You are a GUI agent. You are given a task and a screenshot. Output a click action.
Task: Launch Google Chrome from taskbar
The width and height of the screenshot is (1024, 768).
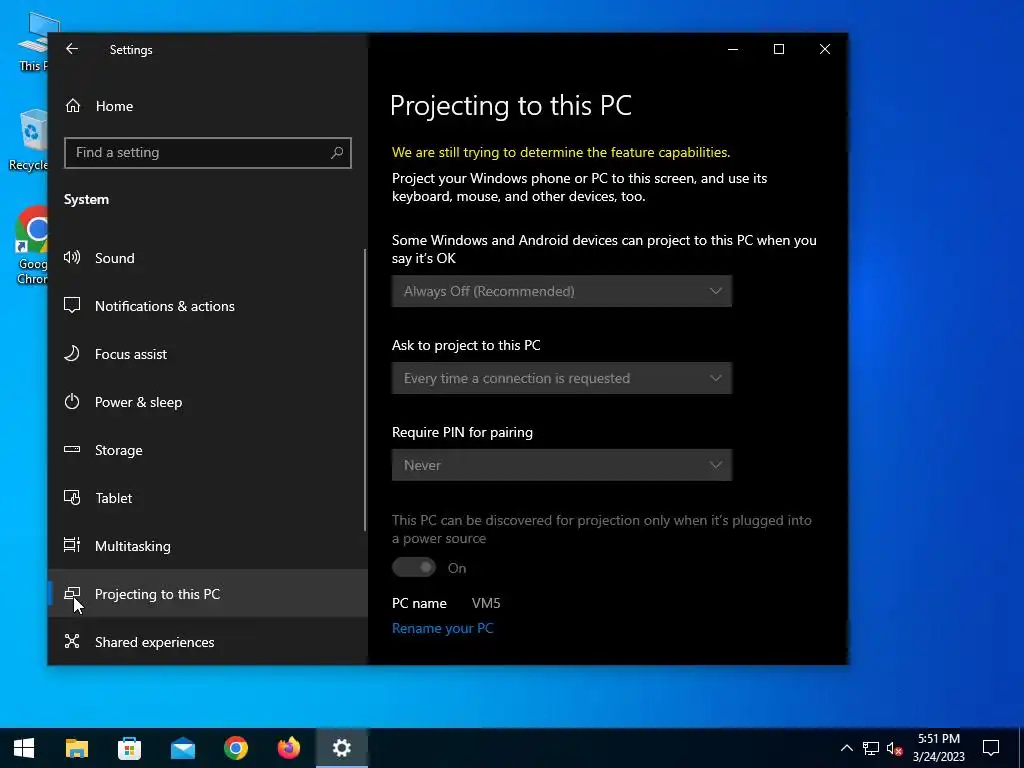[x=236, y=748]
